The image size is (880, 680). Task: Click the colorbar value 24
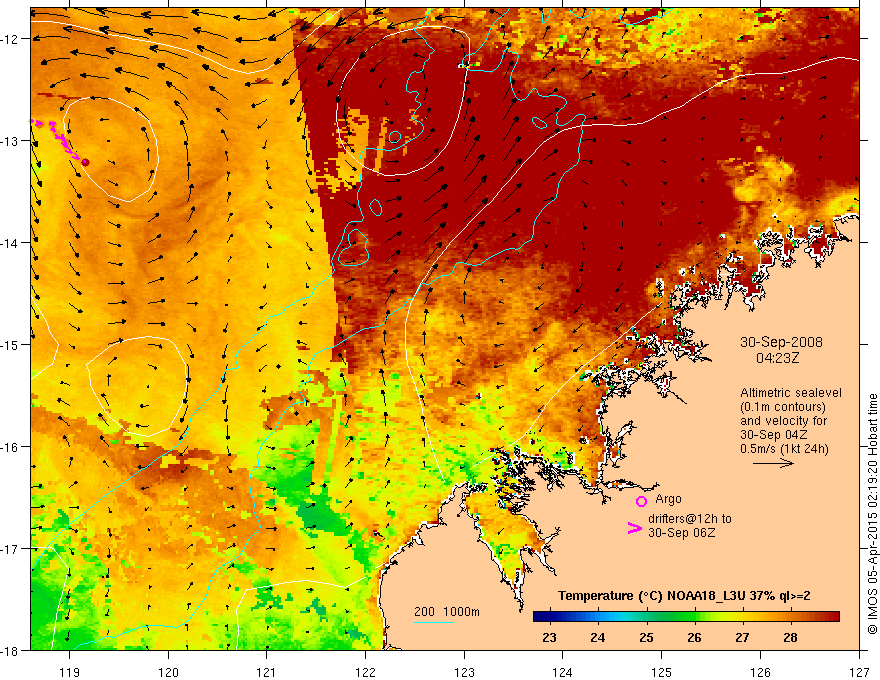[x=598, y=637]
